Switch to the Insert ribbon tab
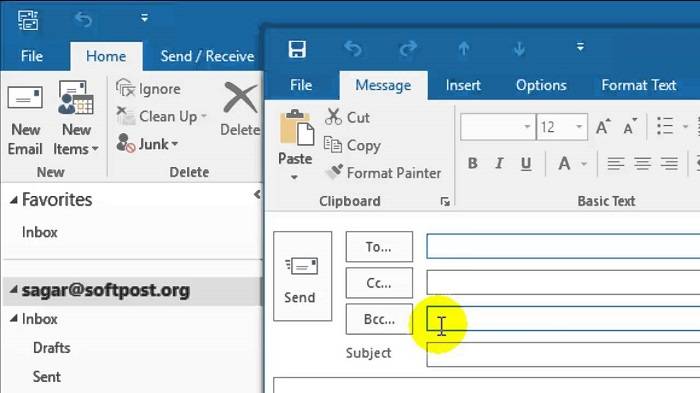 [x=463, y=85]
